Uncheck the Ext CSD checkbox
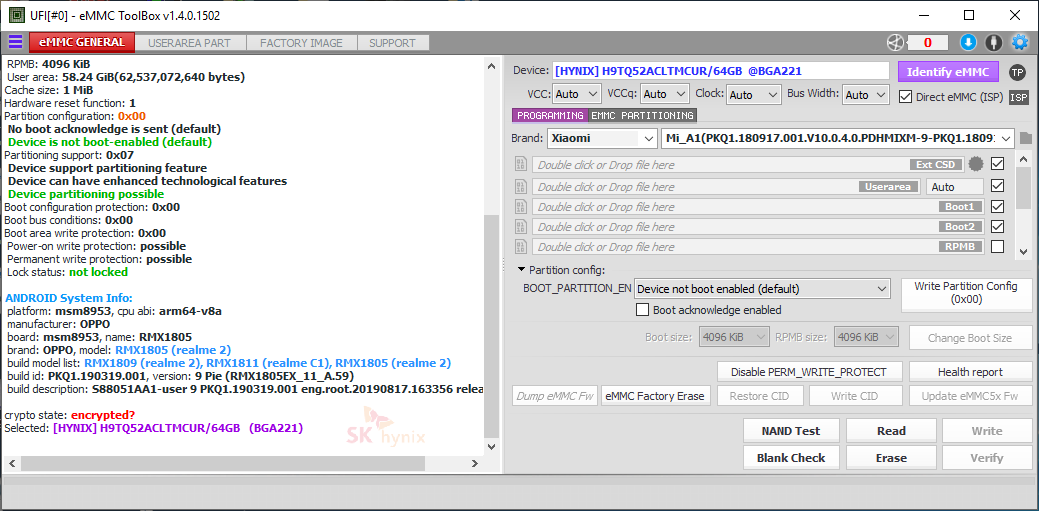Viewport: 1039px width, 511px height. tap(997, 163)
